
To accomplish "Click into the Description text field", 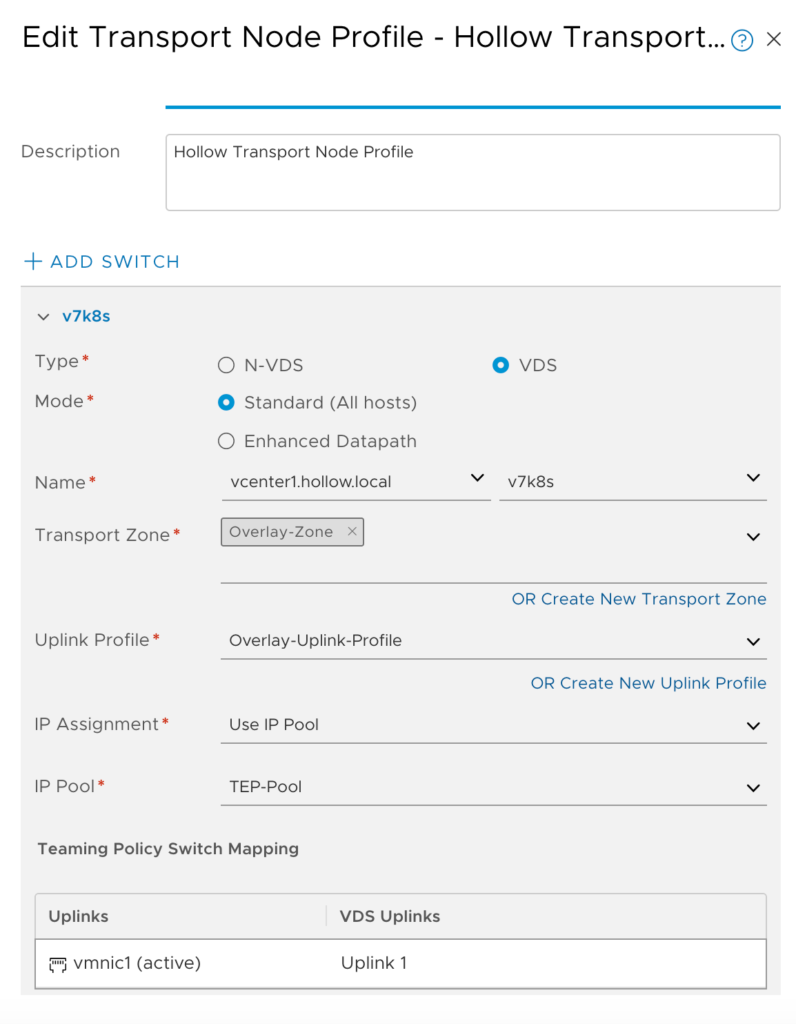I will [x=472, y=173].
